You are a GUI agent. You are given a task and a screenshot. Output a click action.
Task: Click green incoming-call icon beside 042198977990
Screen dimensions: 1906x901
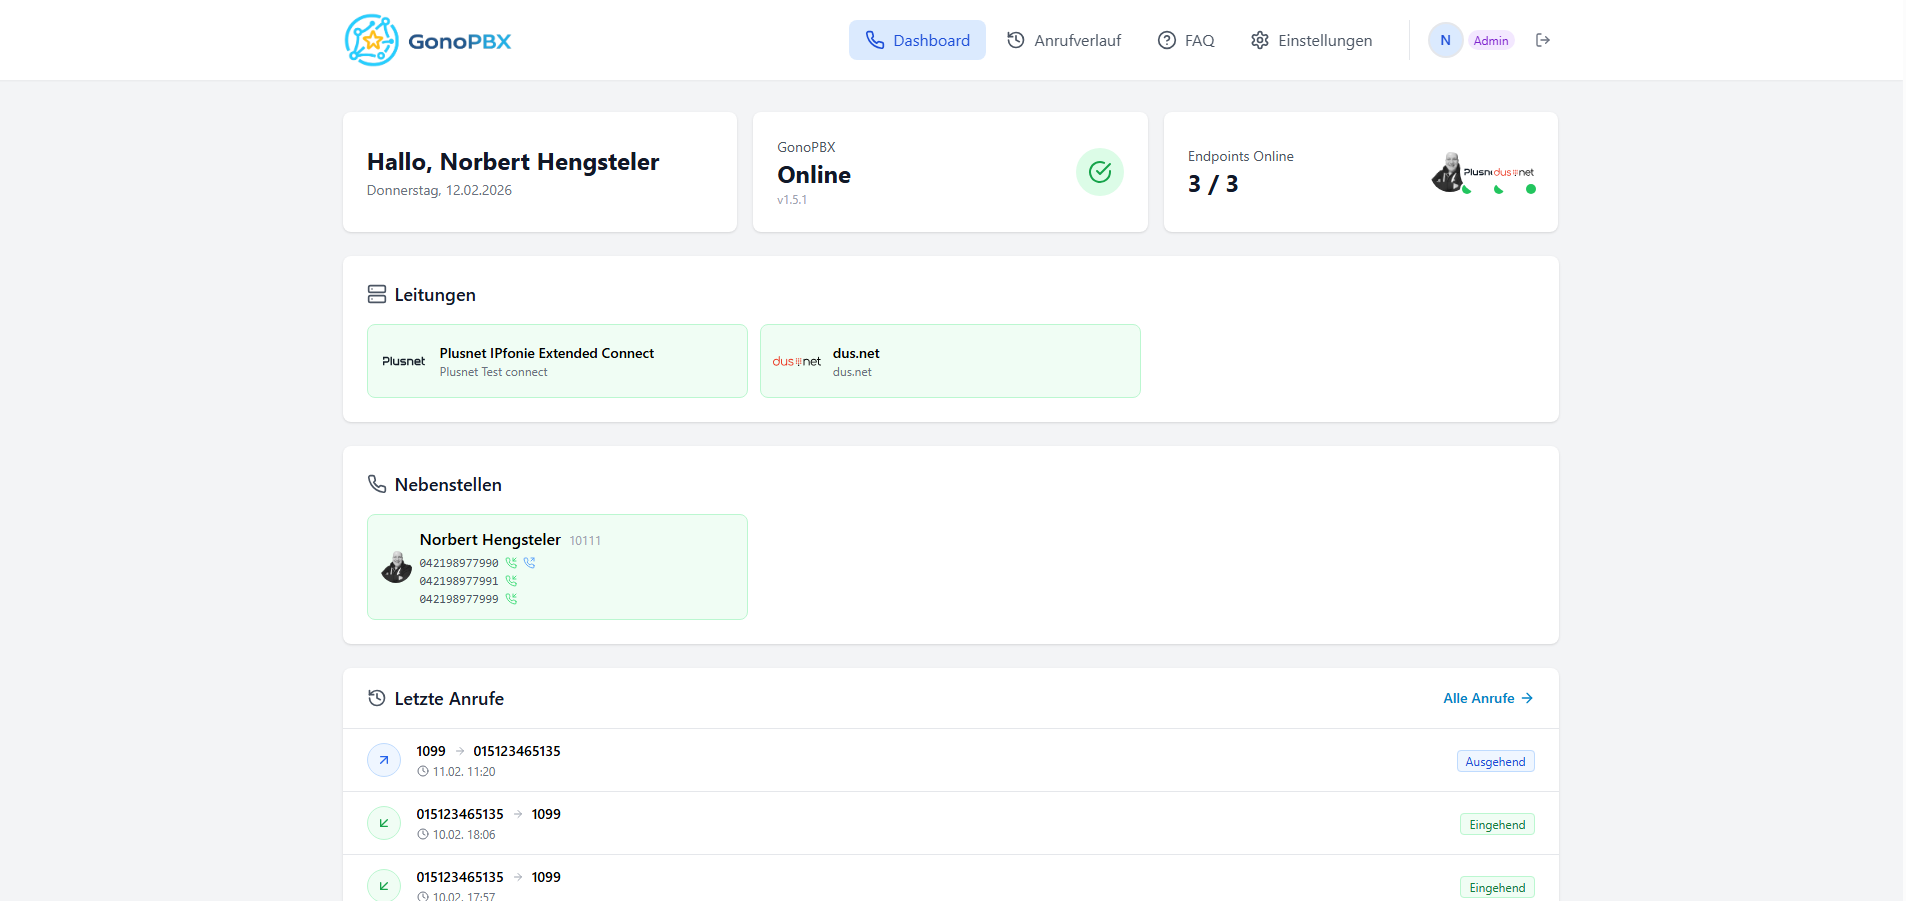[x=511, y=563]
